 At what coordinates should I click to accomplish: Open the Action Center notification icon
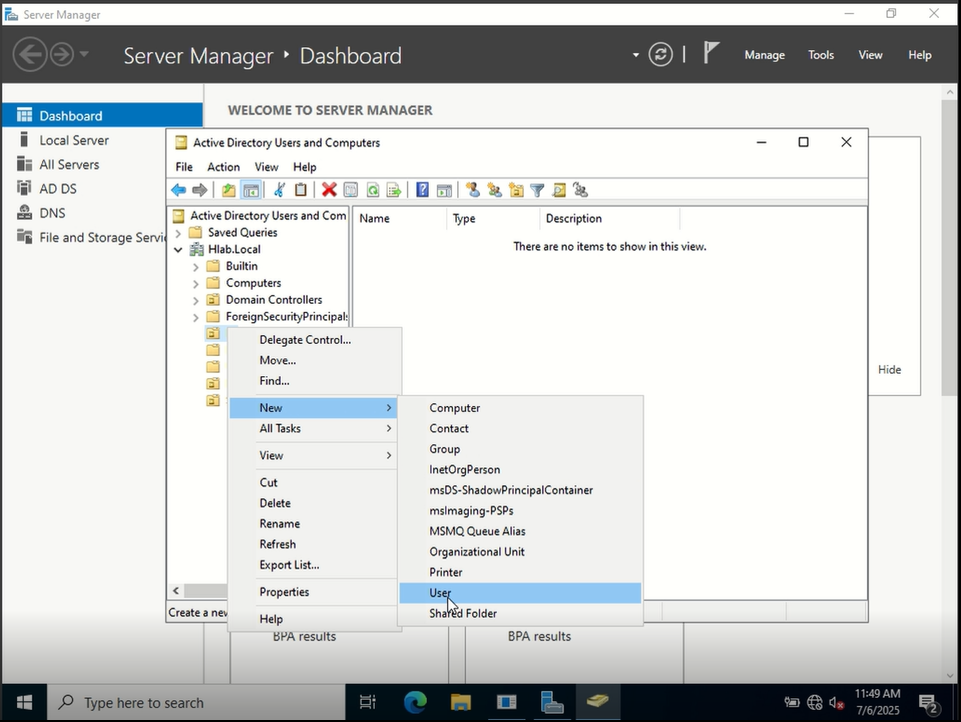pyautogui.click(x=930, y=704)
